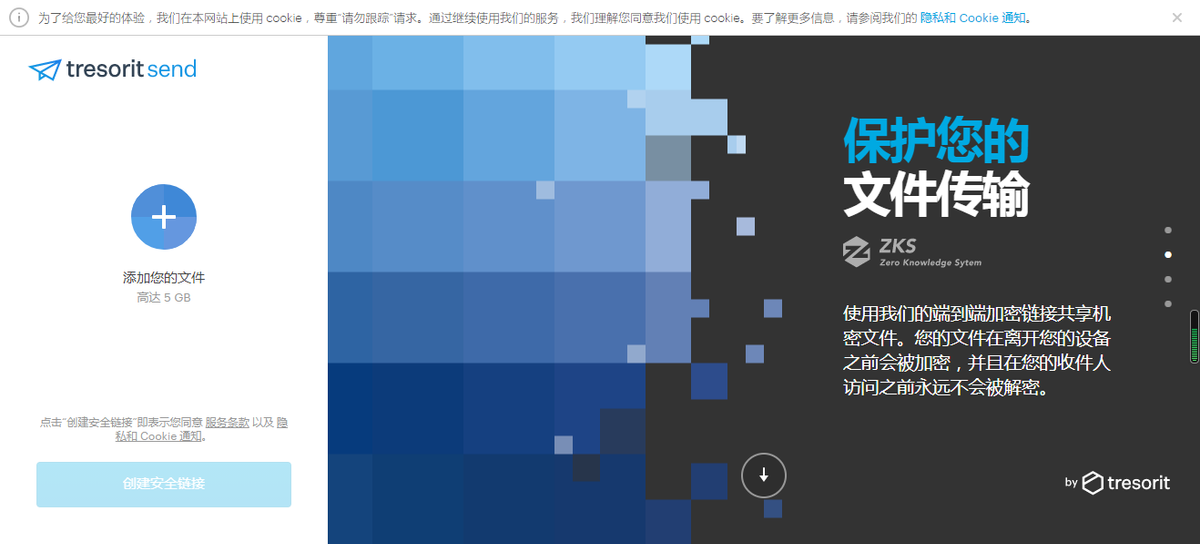Image resolution: width=1200 pixels, height=544 pixels.
Task: Click the 文件传输 headline
Action: click(936, 194)
